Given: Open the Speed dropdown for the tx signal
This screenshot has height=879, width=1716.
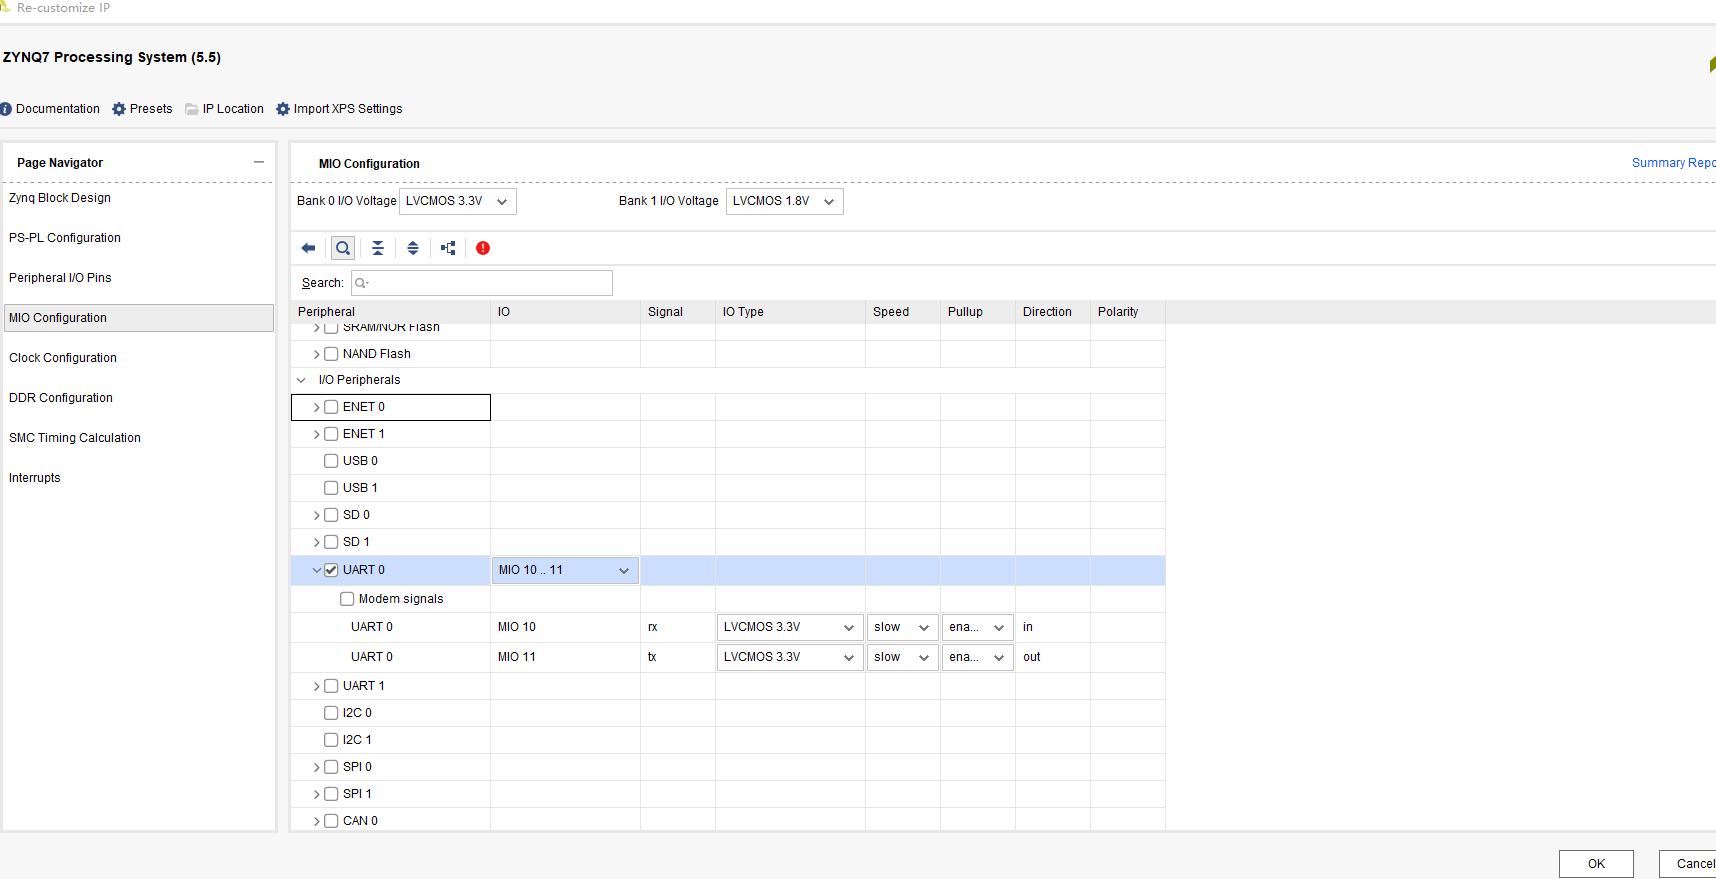Looking at the screenshot, I should (x=903, y=657).
